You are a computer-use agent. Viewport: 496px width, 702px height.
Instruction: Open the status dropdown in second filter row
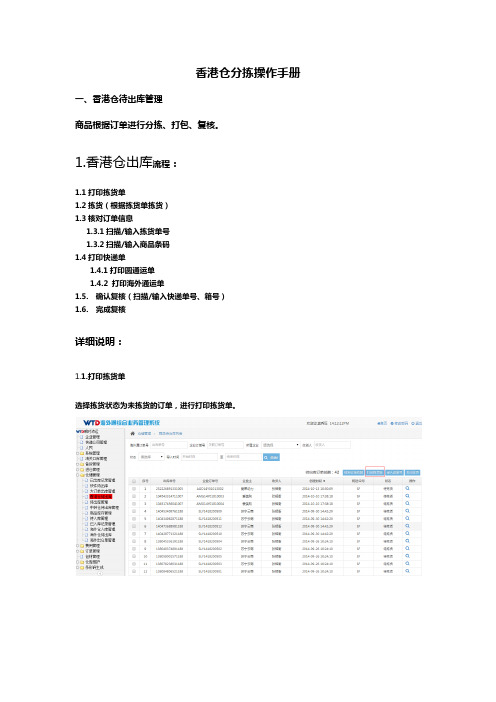(x=151, y=457)
